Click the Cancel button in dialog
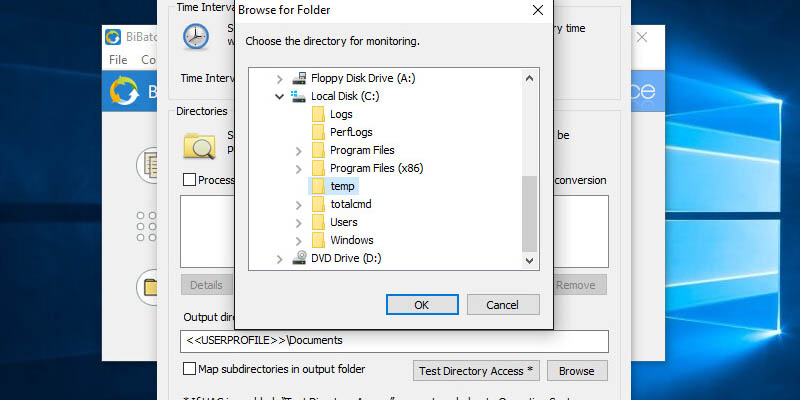The image size is (800, 400). pos(500,305)
